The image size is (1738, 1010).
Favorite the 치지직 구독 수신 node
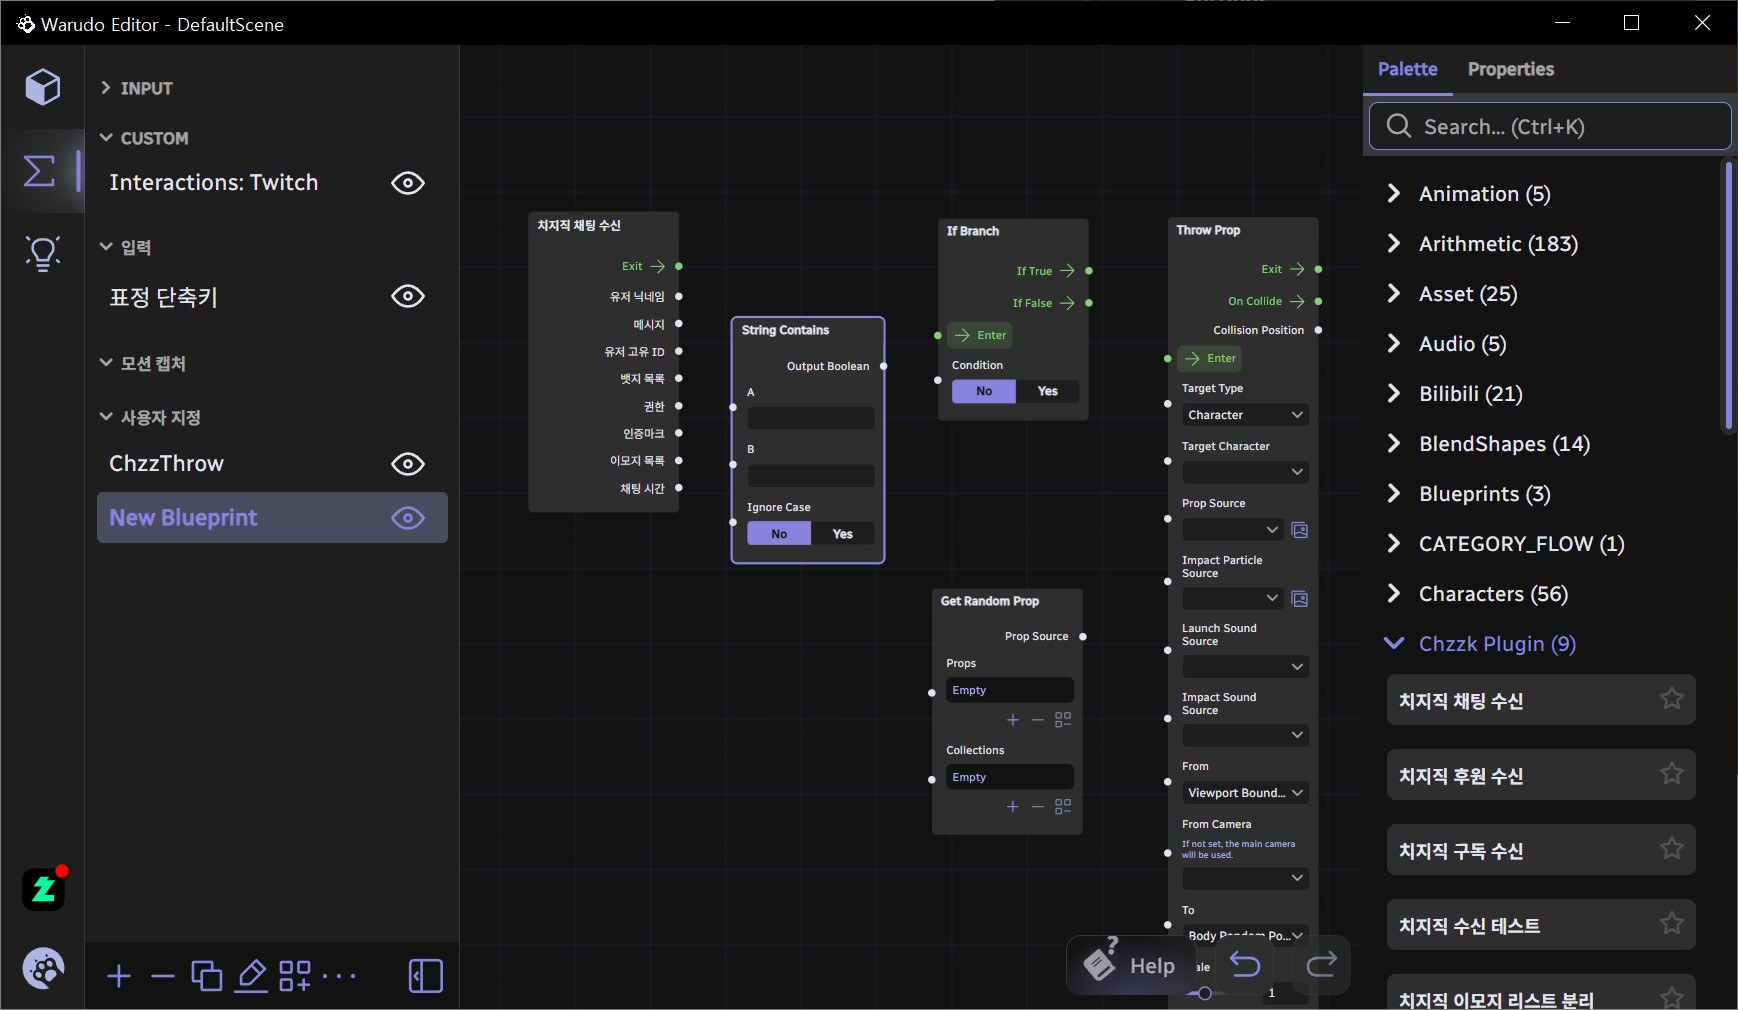coord(1671,849)
